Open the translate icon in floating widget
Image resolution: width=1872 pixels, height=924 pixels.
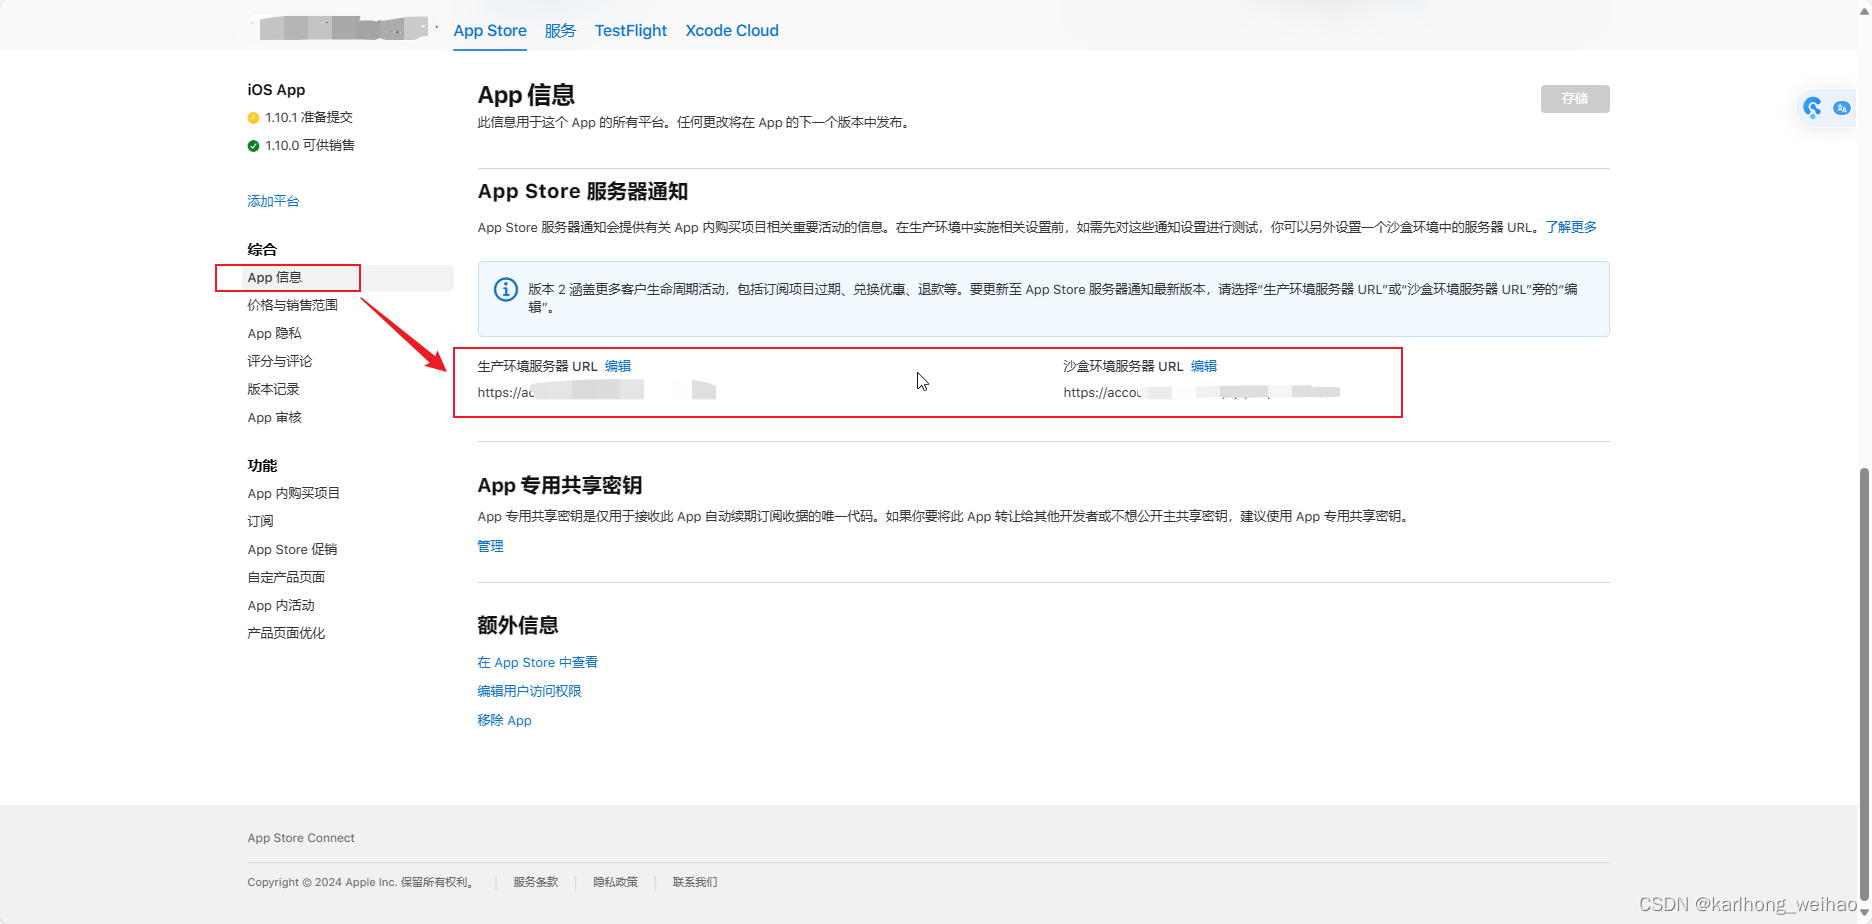click(x=1842, y=108)
